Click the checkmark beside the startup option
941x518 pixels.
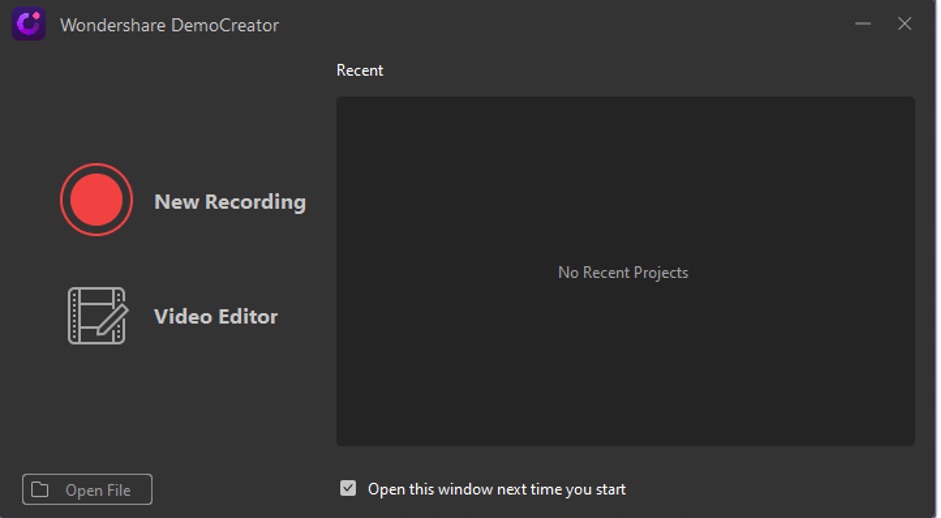pos(348,489)
